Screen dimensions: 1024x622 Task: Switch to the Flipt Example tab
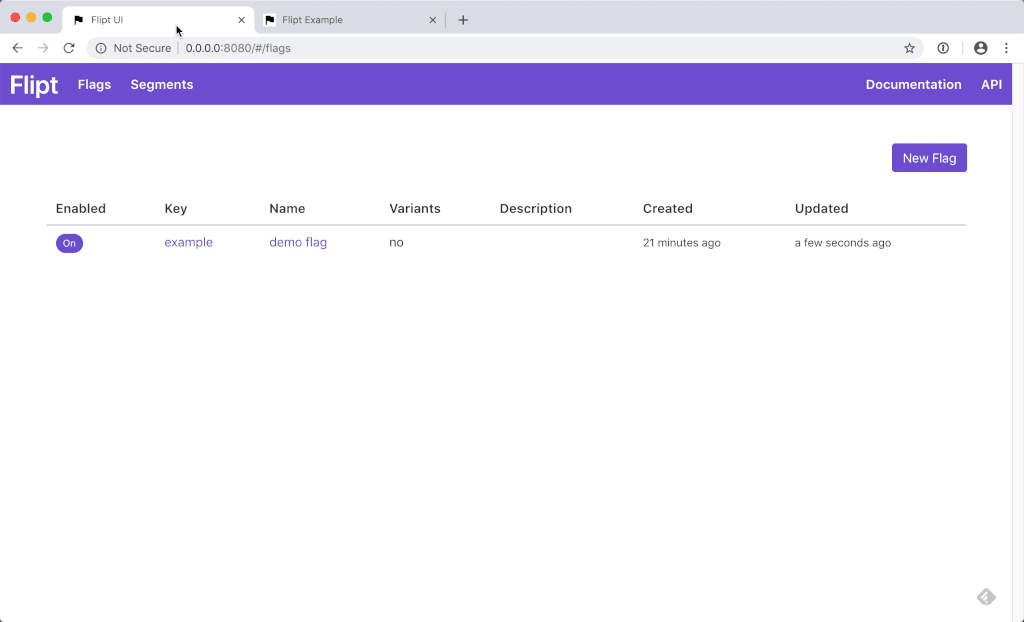tap(350, 20)
